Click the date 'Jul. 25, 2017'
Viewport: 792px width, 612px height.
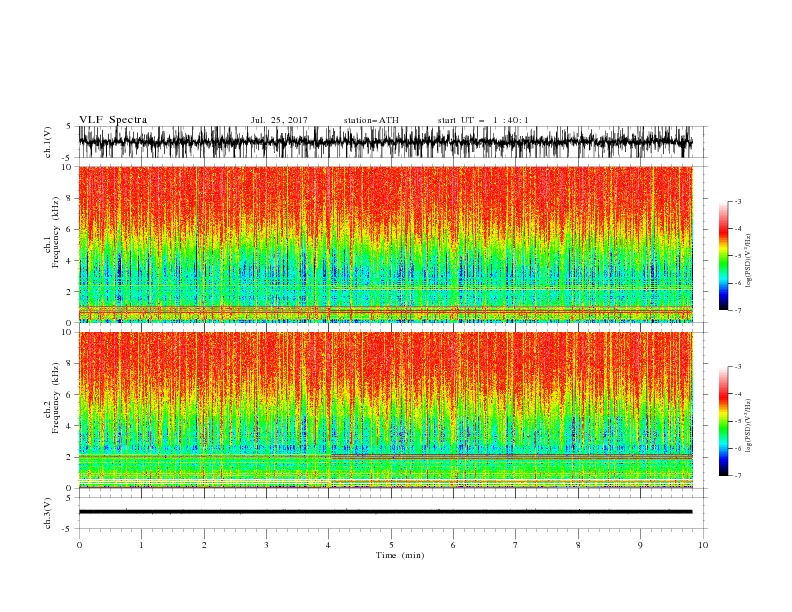click(x=279, y=120)
